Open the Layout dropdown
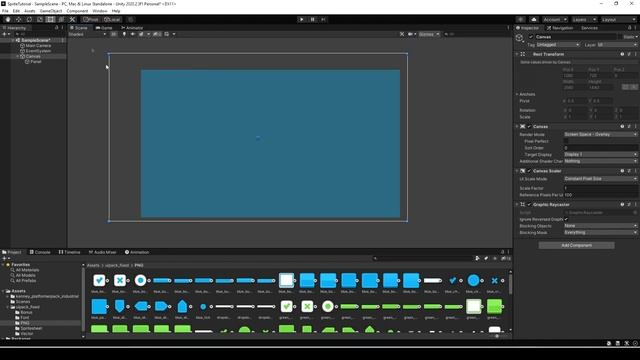Image resolution: width=640 pixels, height=360 pixels. 618,20
